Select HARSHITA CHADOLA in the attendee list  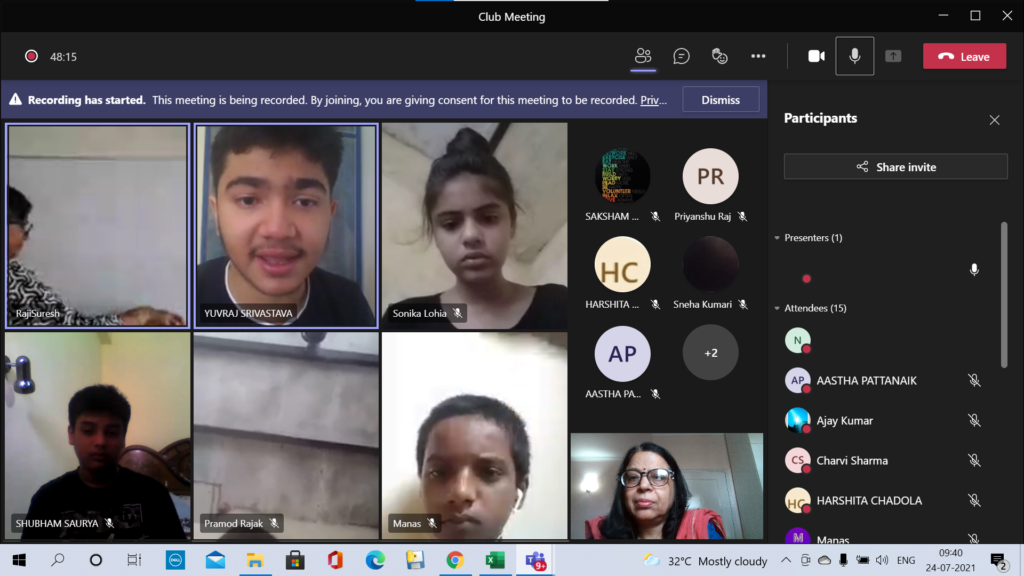coord(885,500)
